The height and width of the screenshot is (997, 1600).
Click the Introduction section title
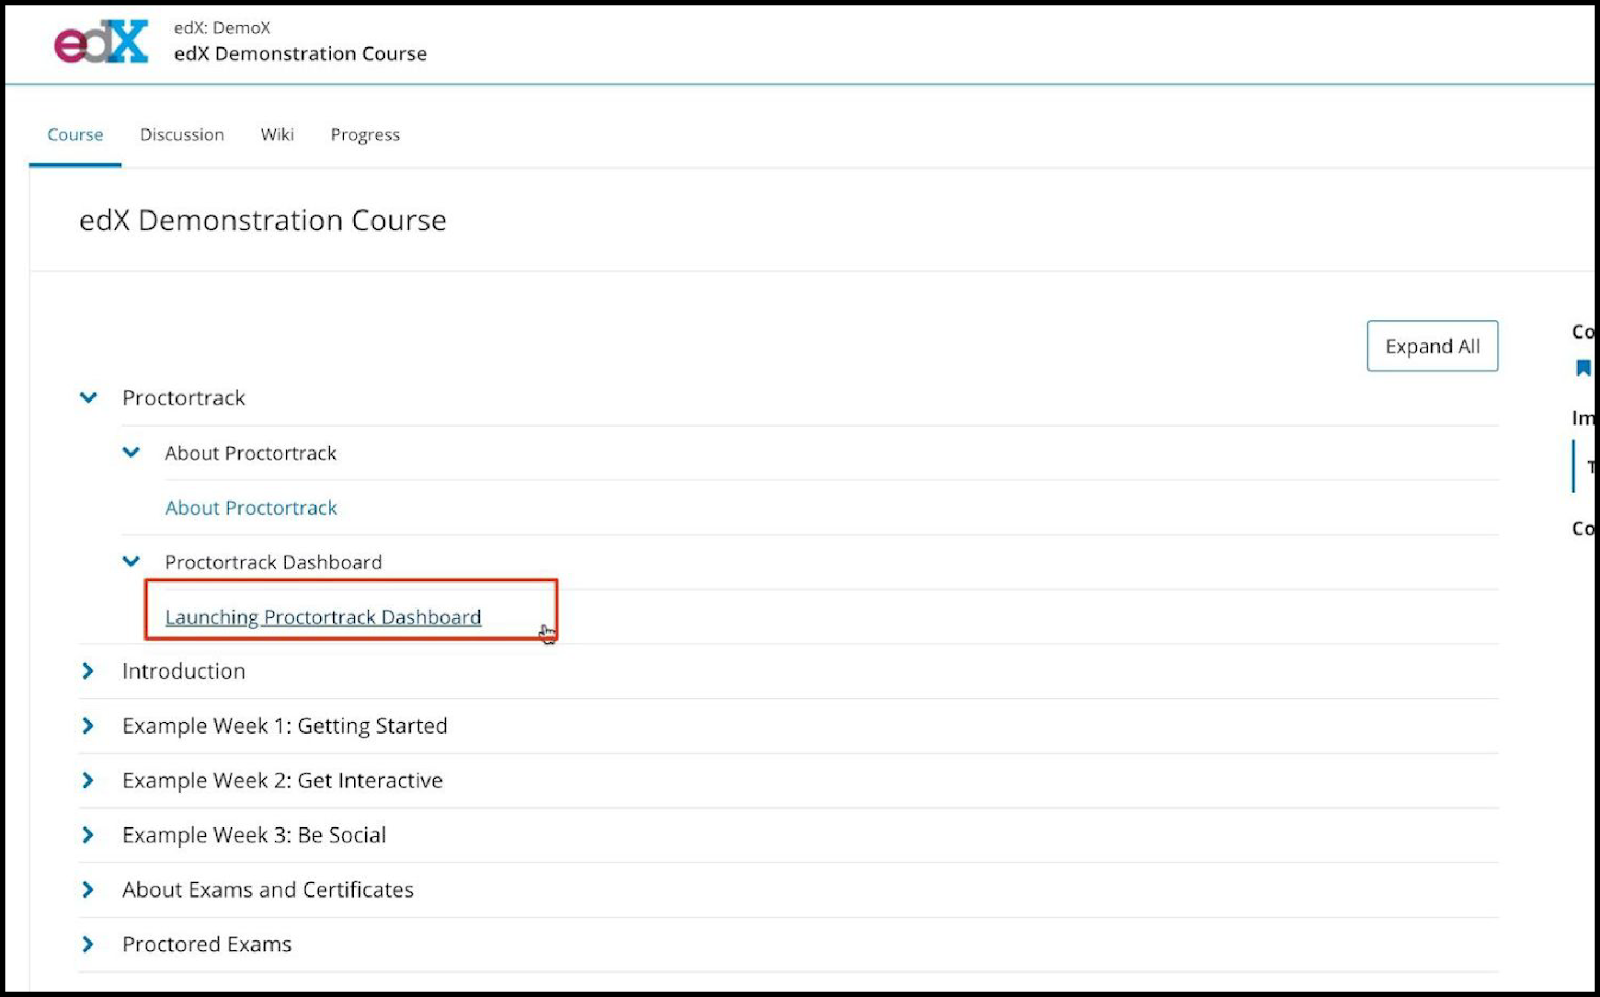click(x=183, y=671)
